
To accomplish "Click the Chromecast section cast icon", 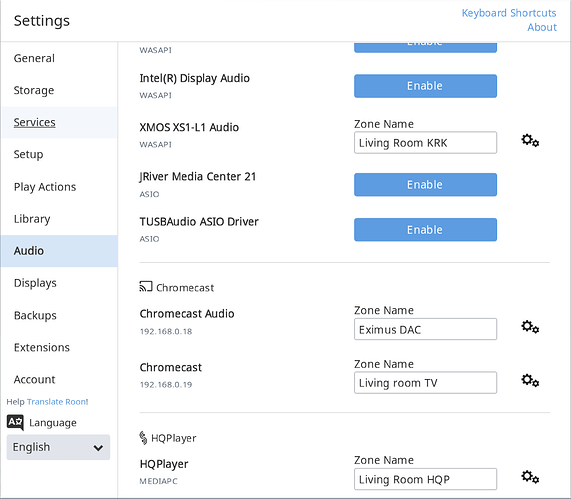I will (146, 287).
